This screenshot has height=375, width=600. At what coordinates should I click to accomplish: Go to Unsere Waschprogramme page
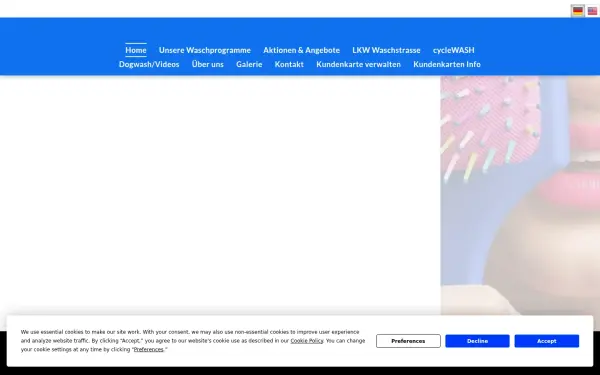(x=205, y=50)
